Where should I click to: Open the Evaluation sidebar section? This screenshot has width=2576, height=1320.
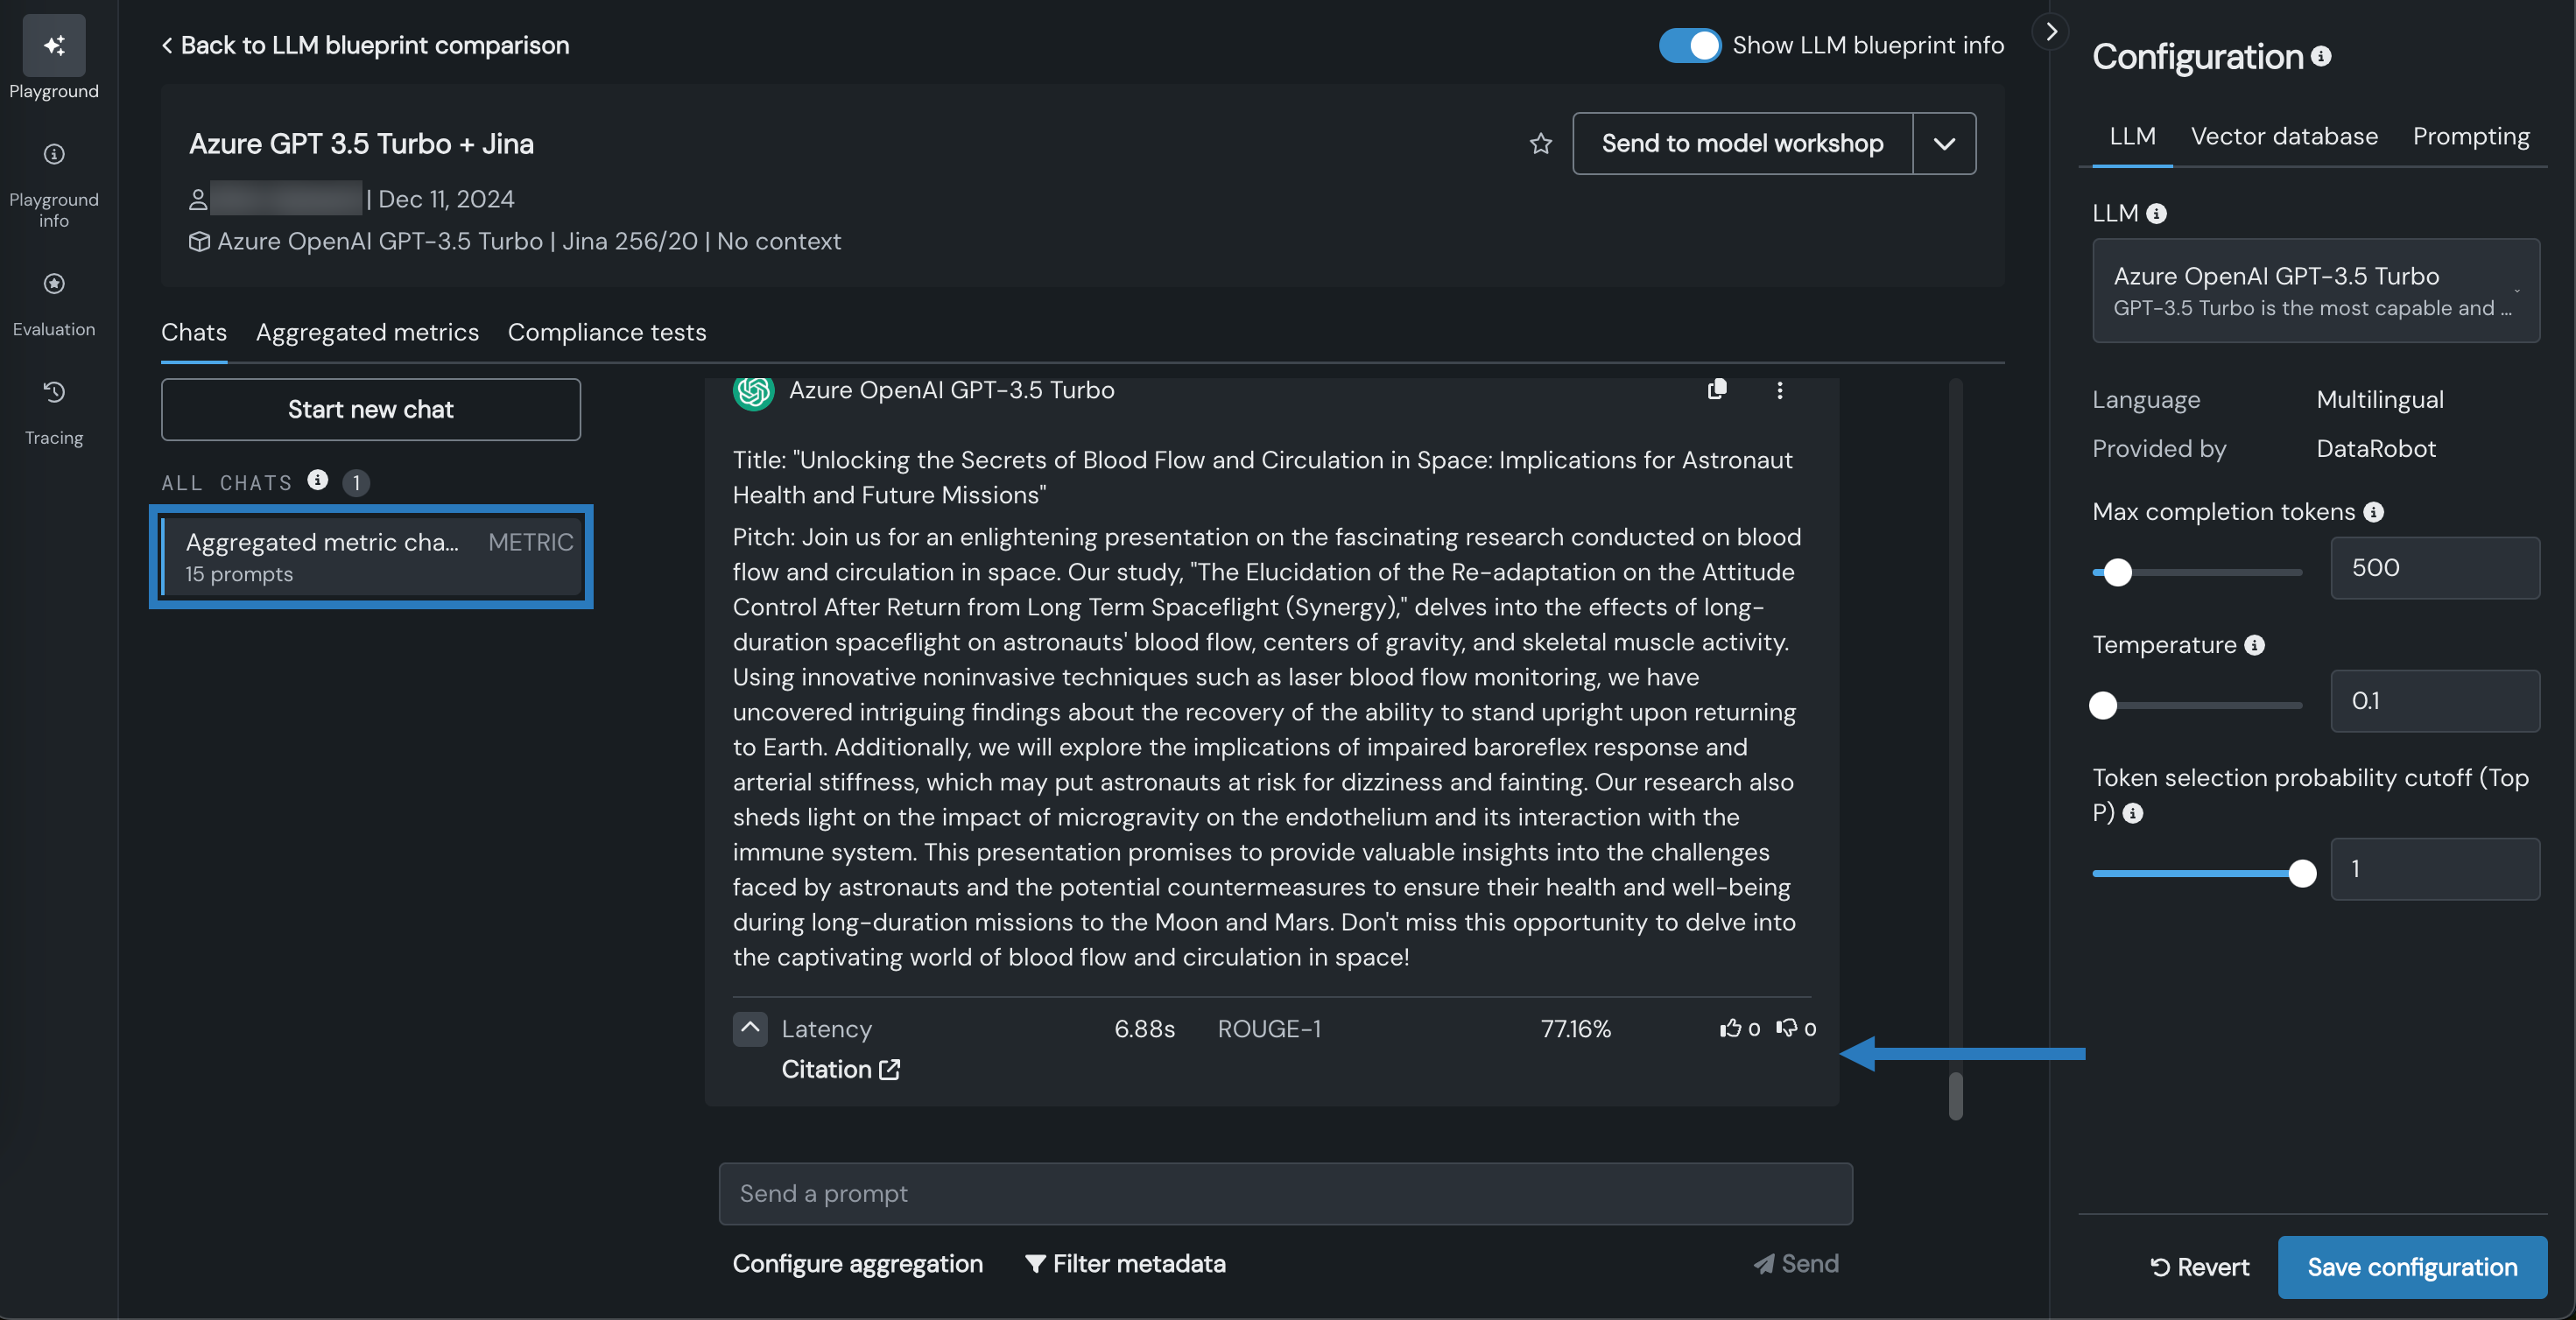coord(54,284)
